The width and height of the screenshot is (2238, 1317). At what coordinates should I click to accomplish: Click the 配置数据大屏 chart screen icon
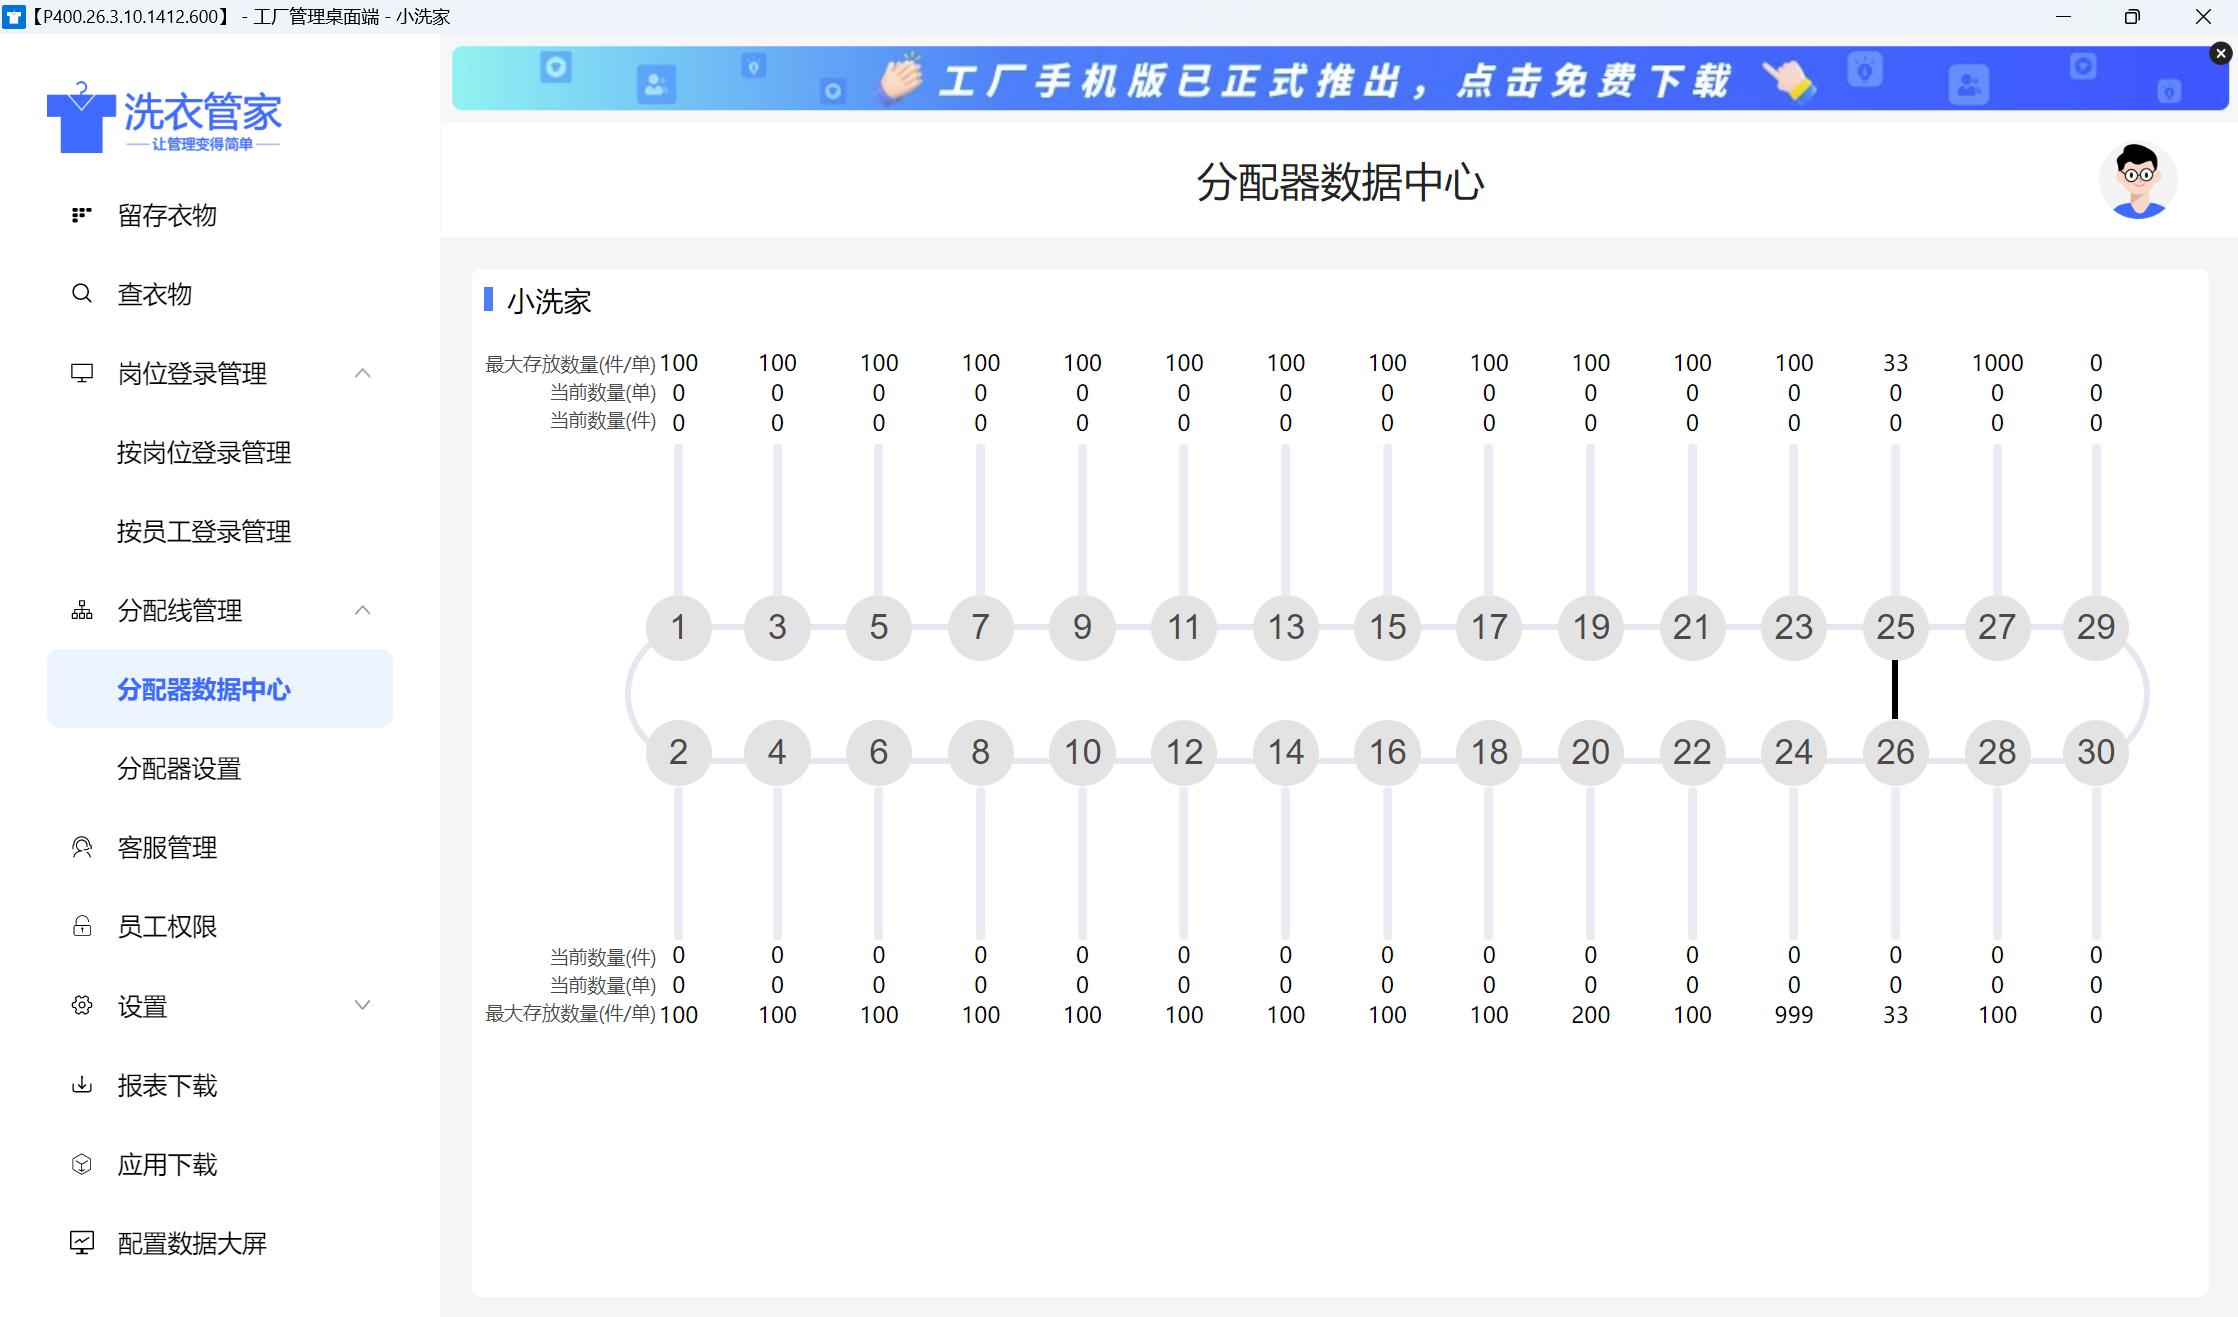tap(82, 1243)
